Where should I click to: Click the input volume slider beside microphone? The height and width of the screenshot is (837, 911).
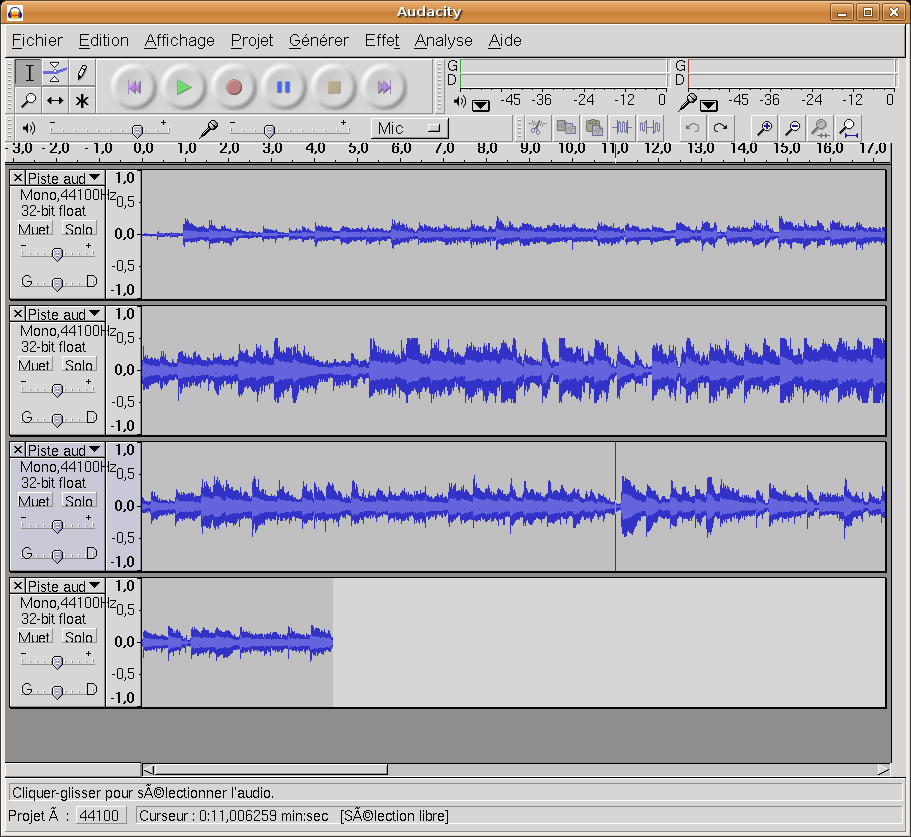pos(289,128)
